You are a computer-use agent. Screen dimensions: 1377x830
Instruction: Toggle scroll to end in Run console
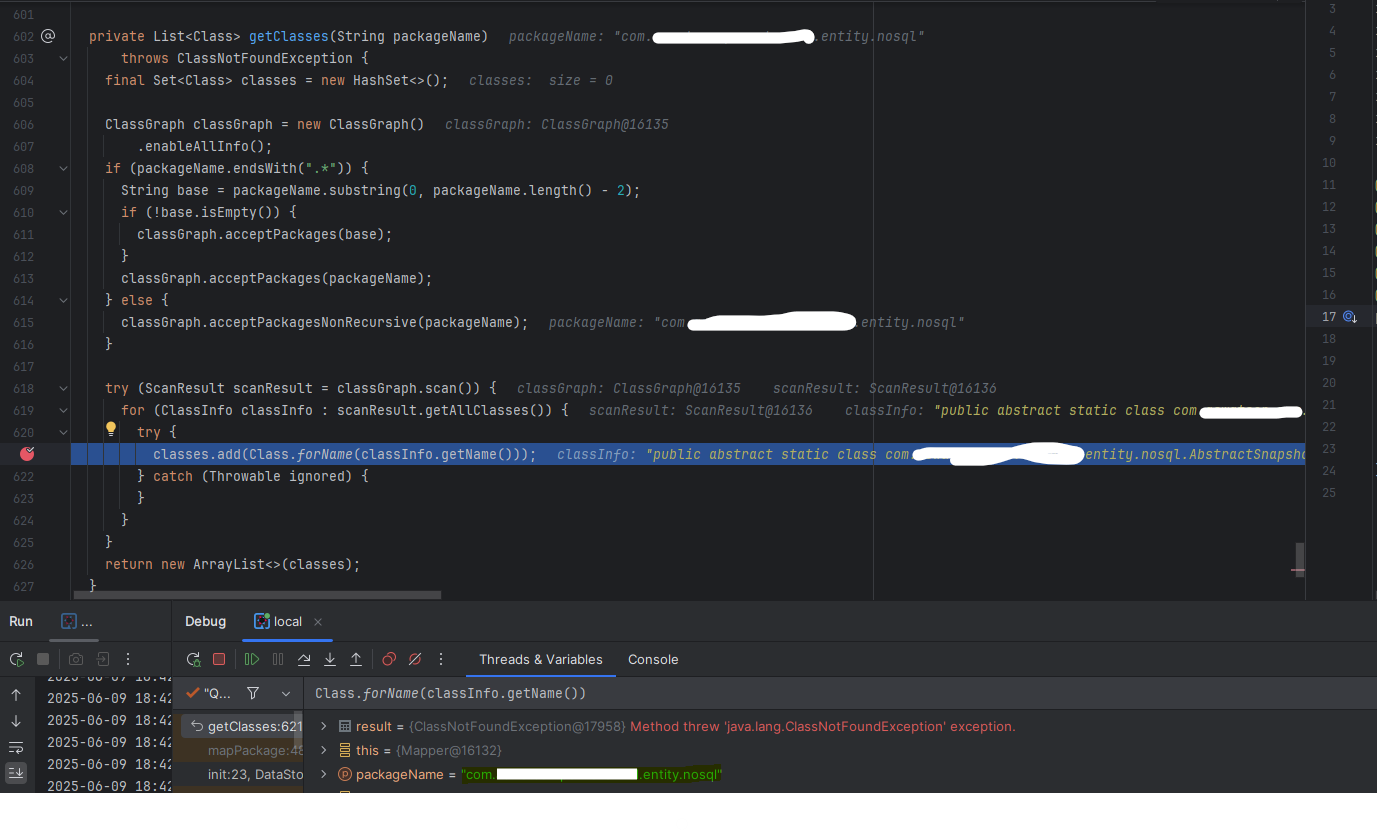tap(16, 772)
